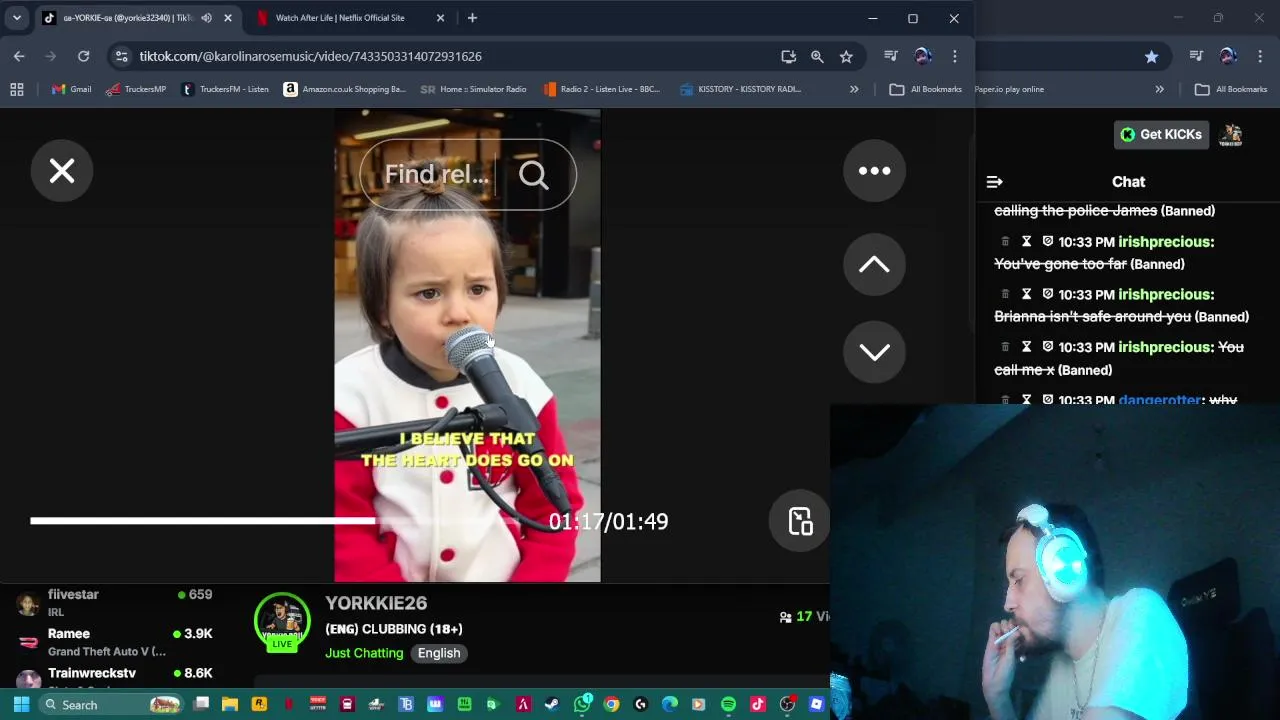Open the media control icon in Chrome toolbar
The image size is (1280, 720).
(x=891, y=56)
